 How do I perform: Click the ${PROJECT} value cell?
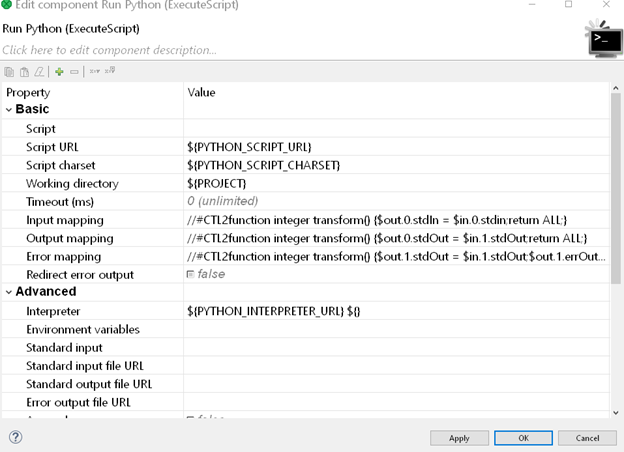[396, 183]
